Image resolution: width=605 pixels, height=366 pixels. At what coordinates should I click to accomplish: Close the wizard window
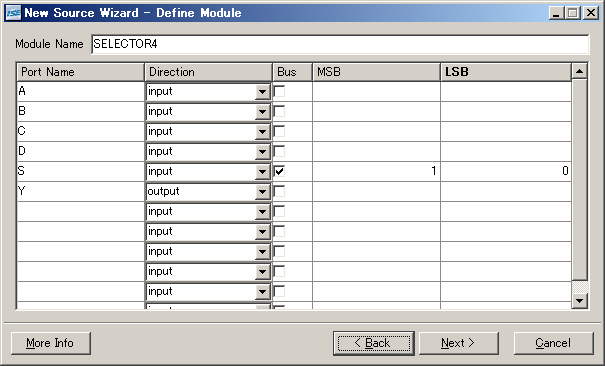591,13
